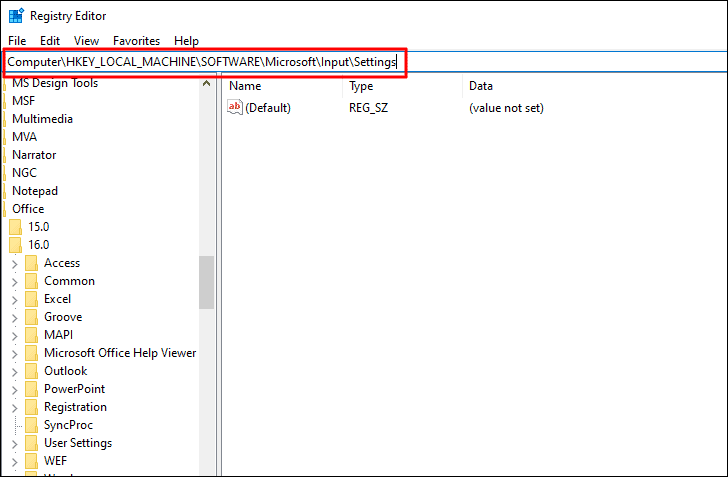Expand the Excel key
Image resolution: width=728 pixels, height=477 pixels.
14,300
